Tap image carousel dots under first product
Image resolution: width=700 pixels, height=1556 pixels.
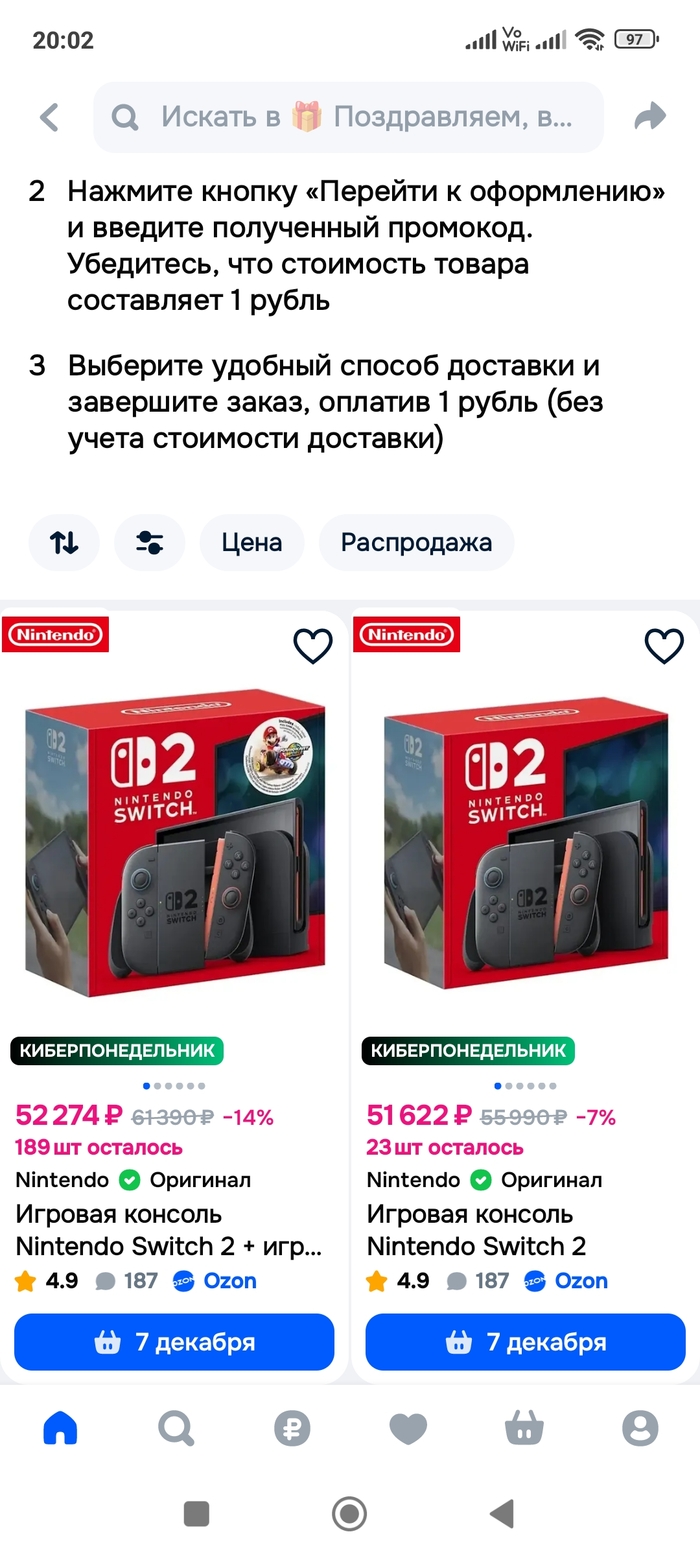[x=174, y=1086]
